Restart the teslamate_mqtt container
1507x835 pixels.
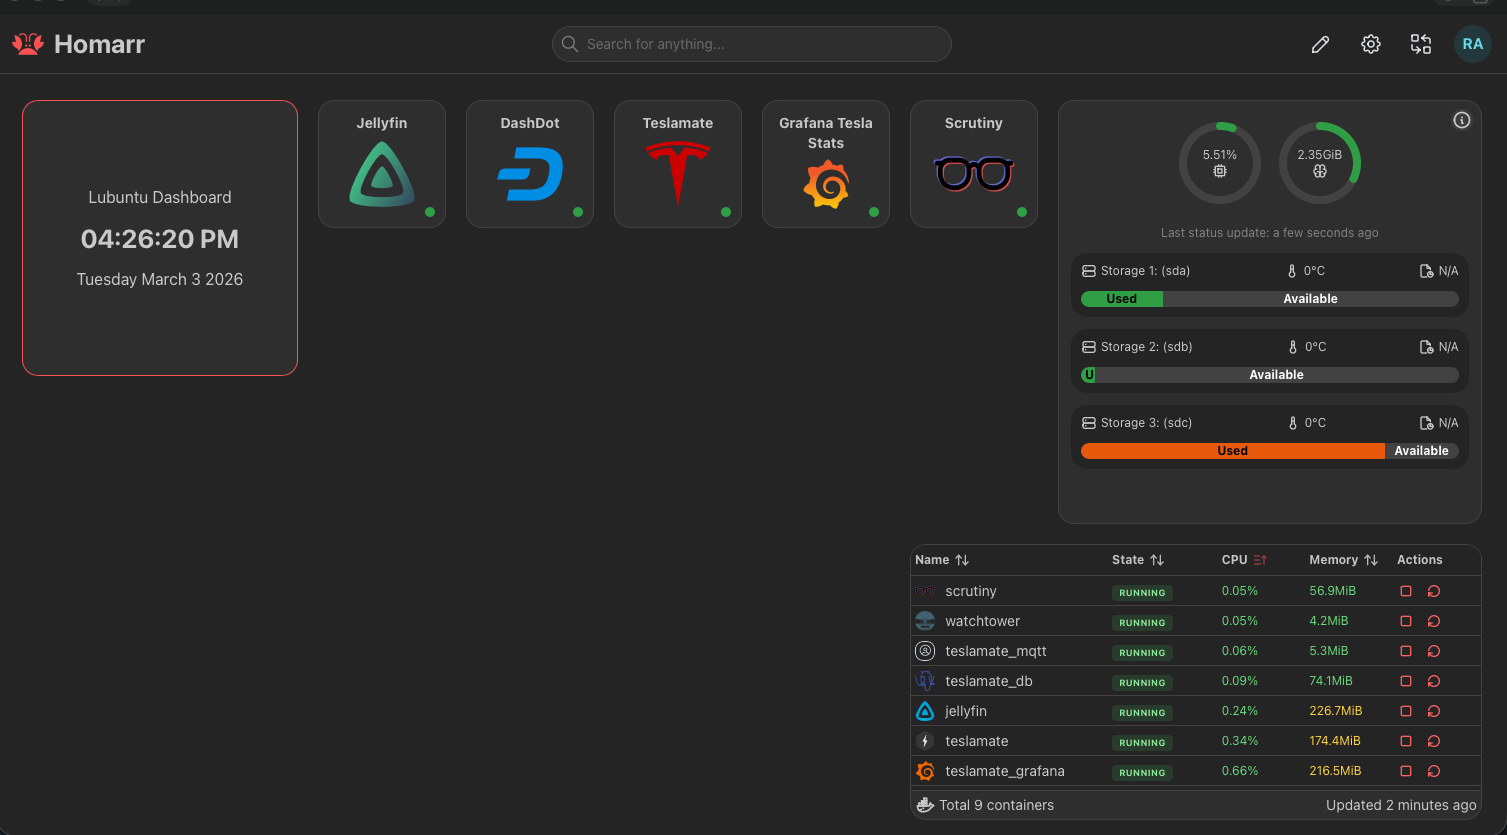[1434, 651]
